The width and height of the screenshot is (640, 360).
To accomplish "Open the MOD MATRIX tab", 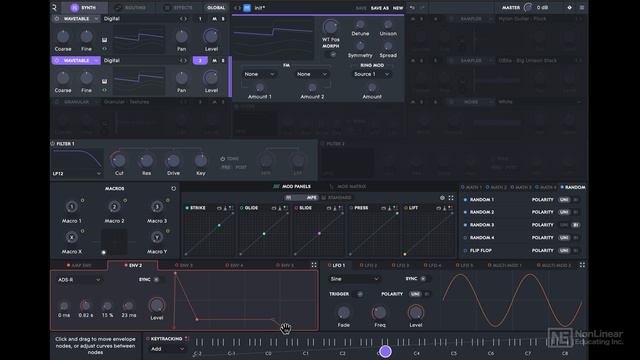I will [x=348, y=187].
